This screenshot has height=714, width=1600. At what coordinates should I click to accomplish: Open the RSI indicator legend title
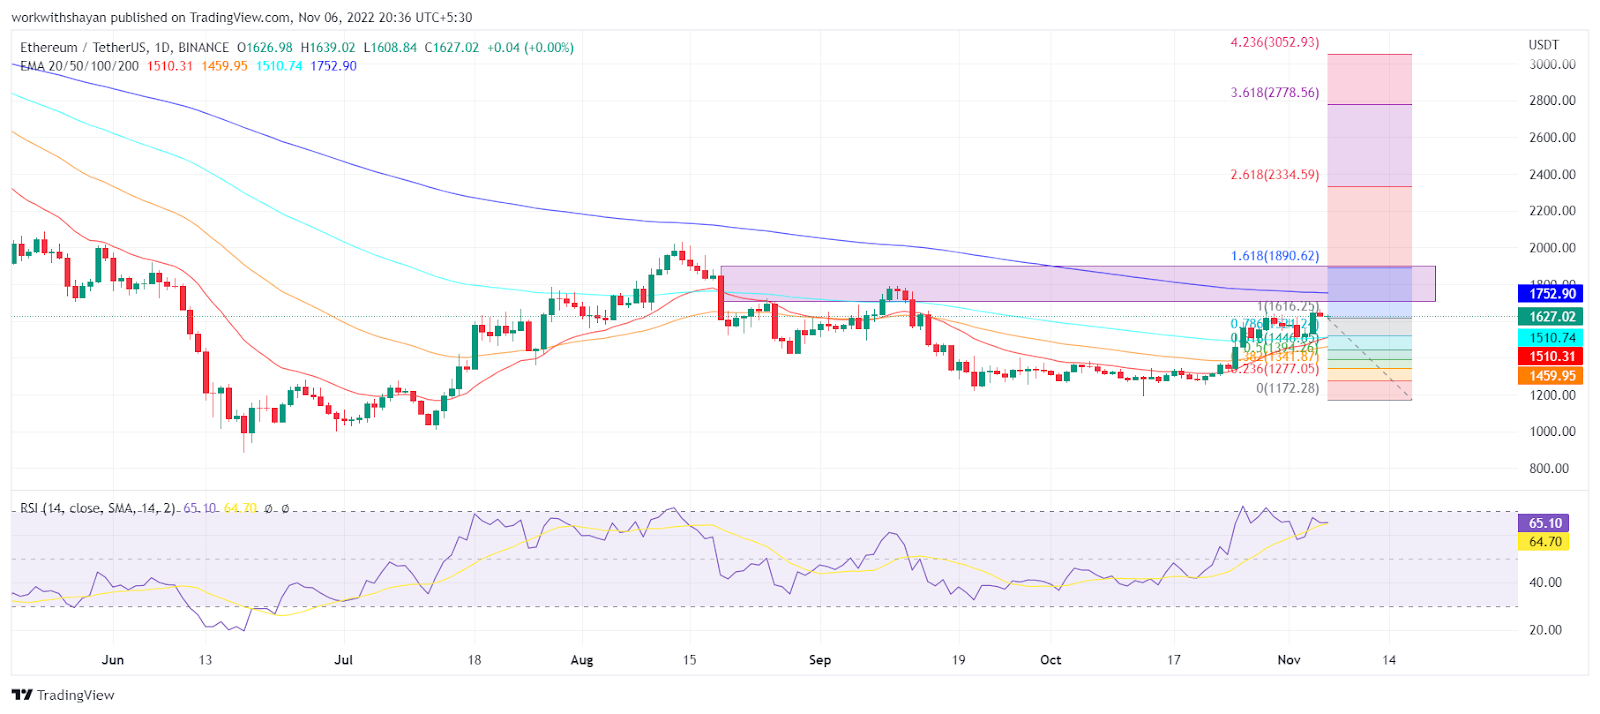(98, 508)
